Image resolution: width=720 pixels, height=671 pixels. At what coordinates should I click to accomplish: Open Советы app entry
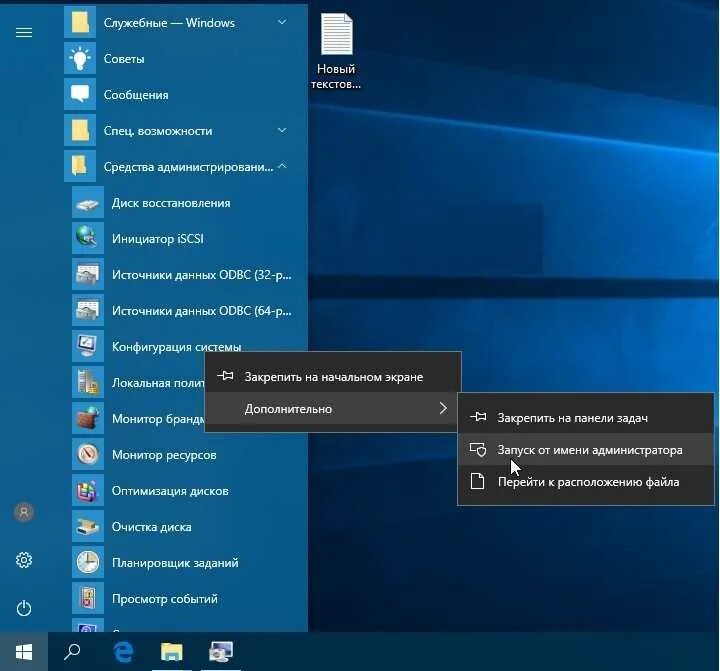coord(186,58)
